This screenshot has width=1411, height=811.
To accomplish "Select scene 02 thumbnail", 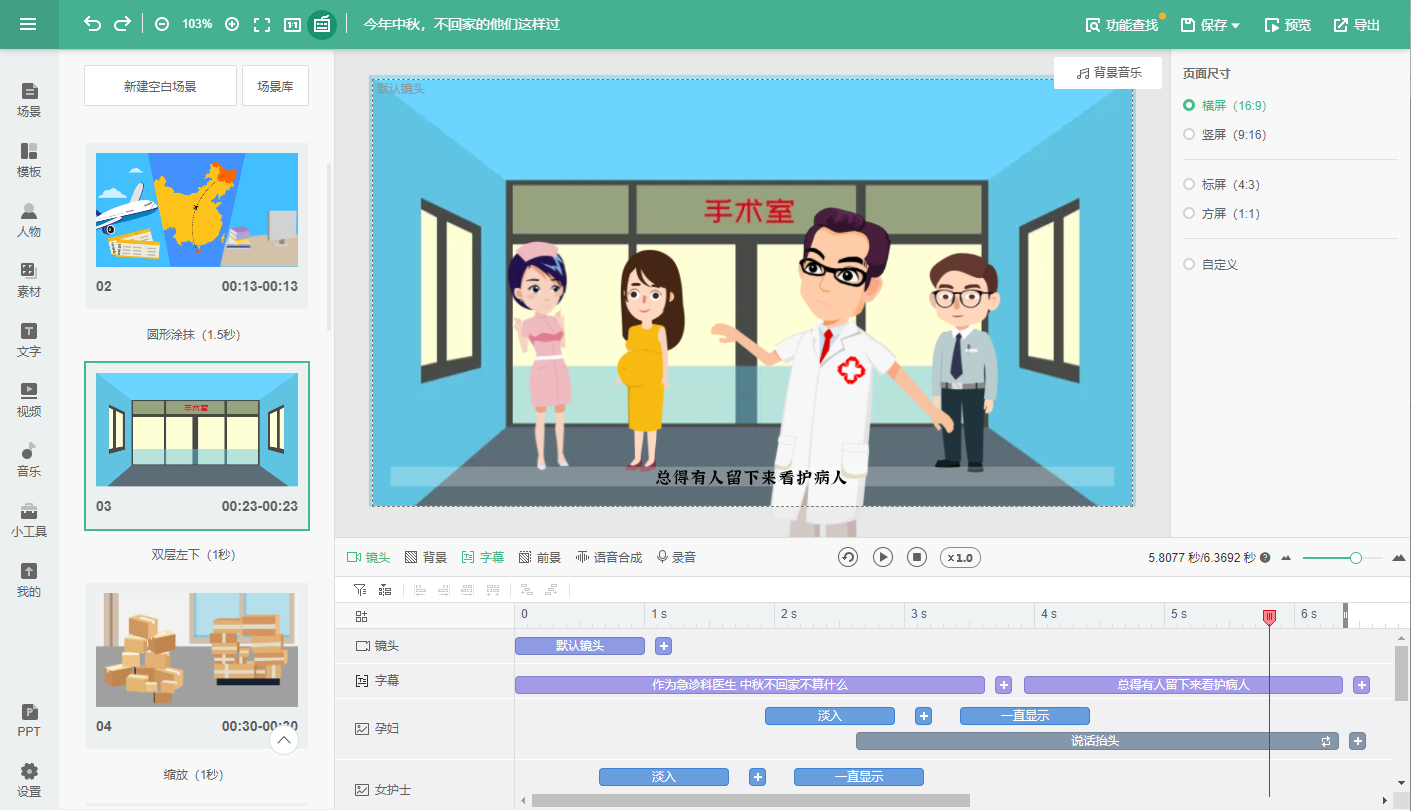I will 197,210.
